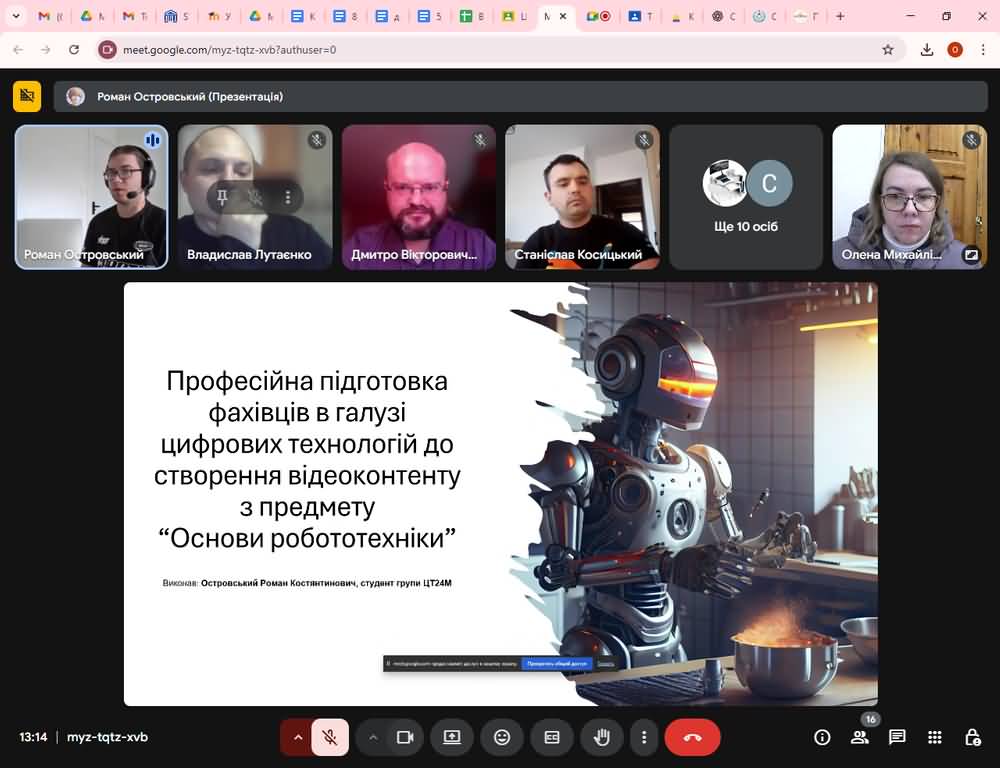This screenshot has width=1000, height=768.
Task: Send a reaction with emoji button
Action: point(502,737)
